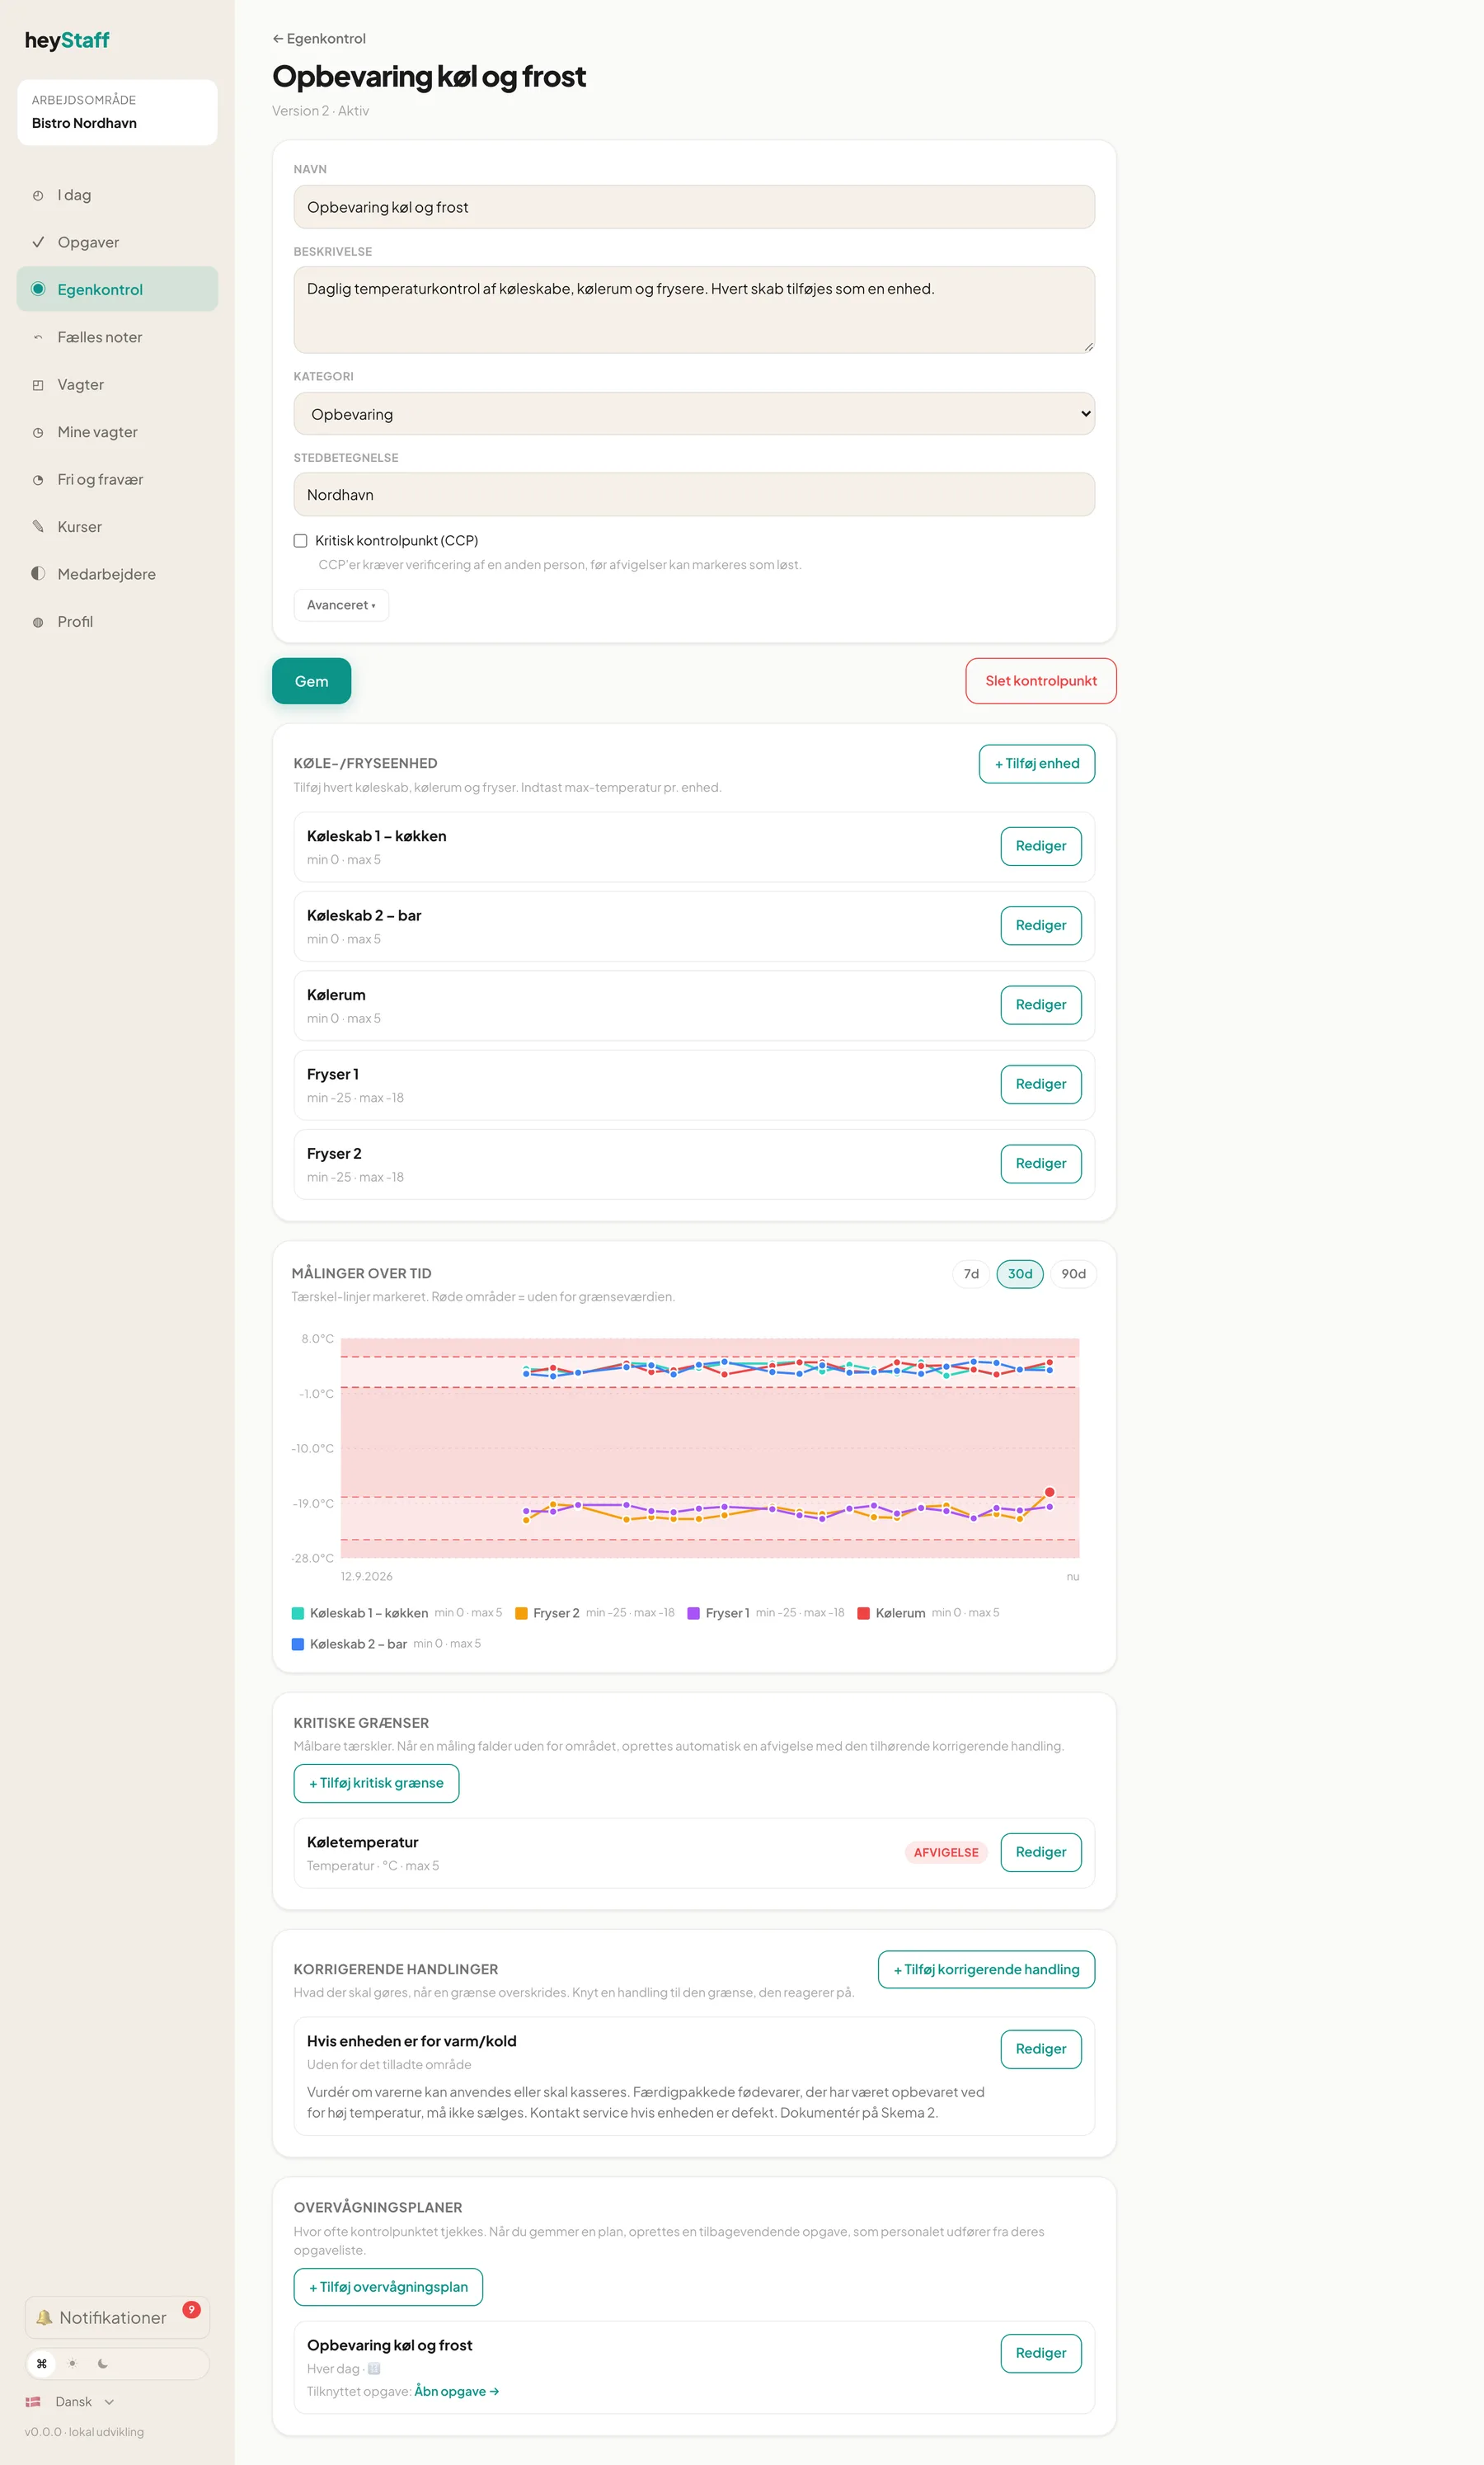Edit Køleskab 1 – køkken unit

coord(1040,846)
